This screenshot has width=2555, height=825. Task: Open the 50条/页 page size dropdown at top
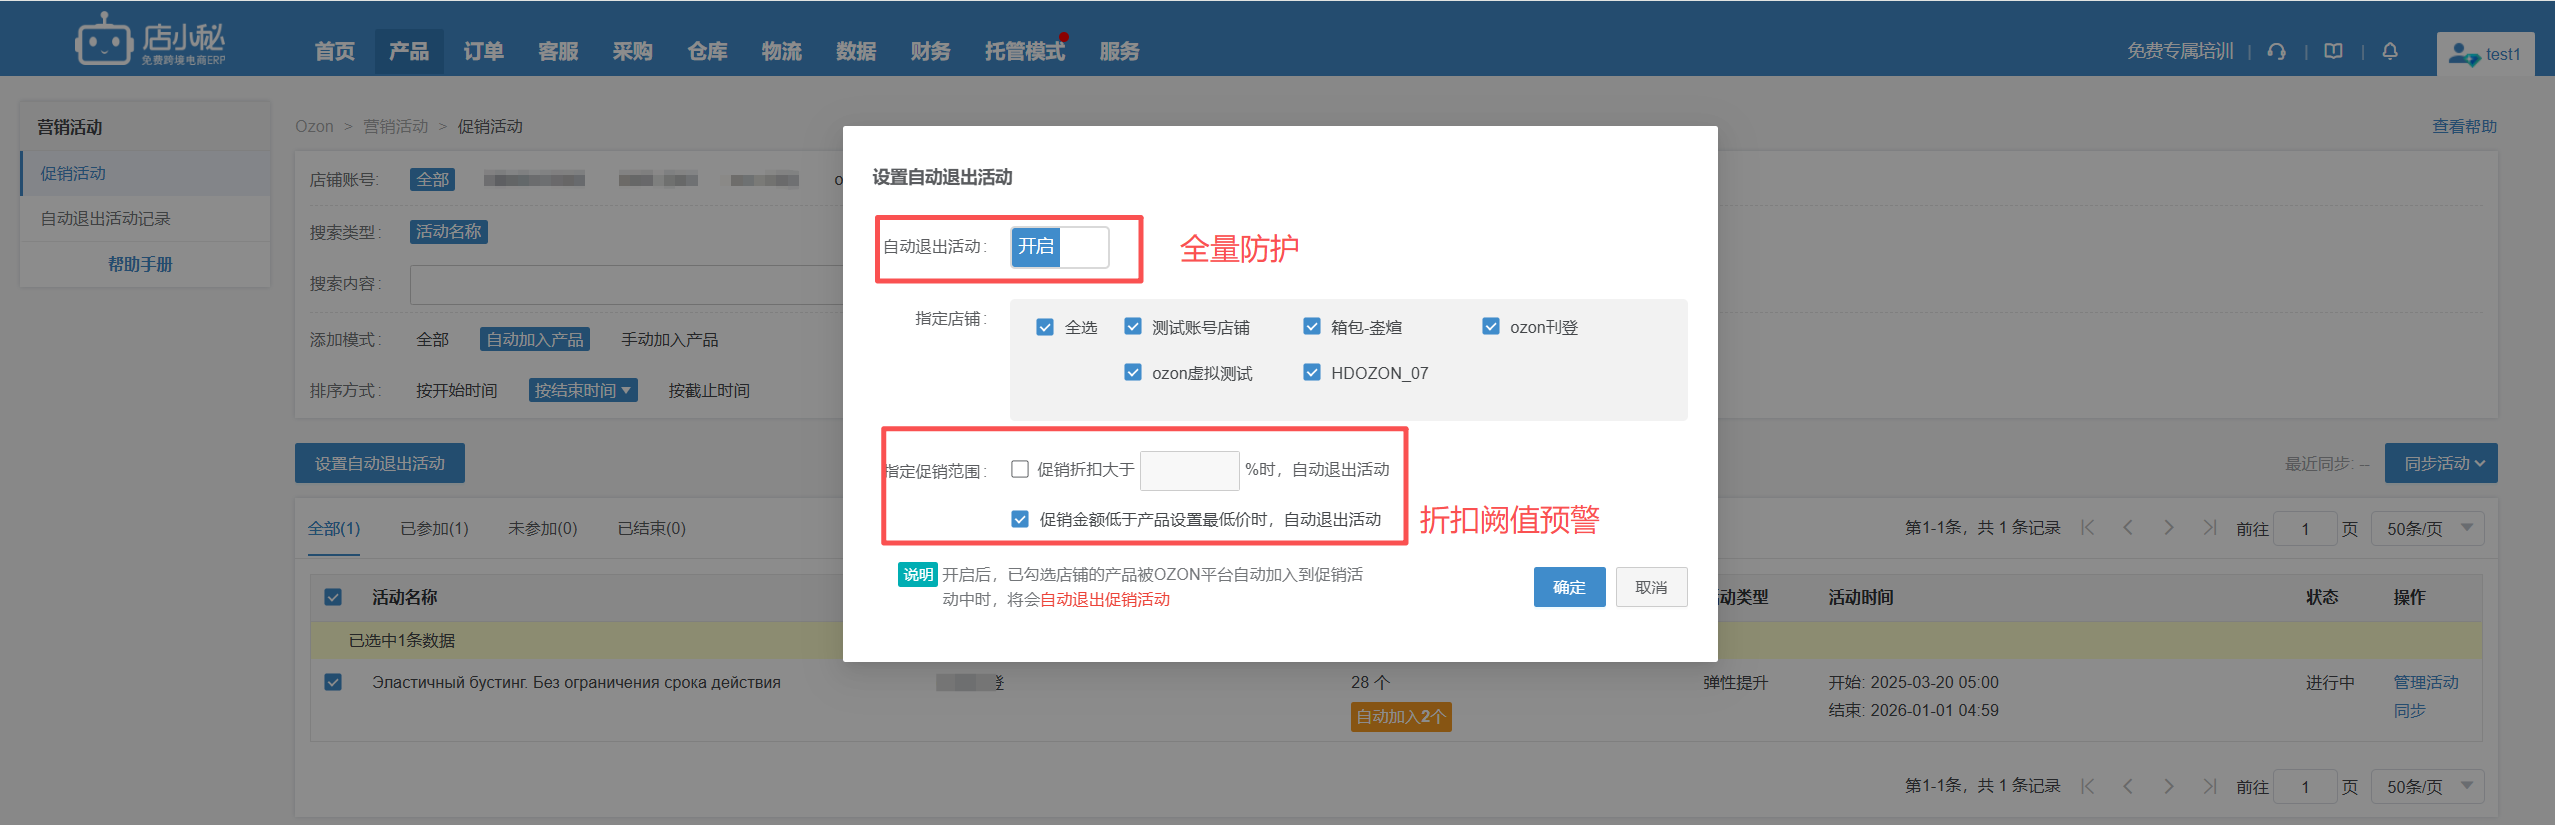(x=2428, y=528)
